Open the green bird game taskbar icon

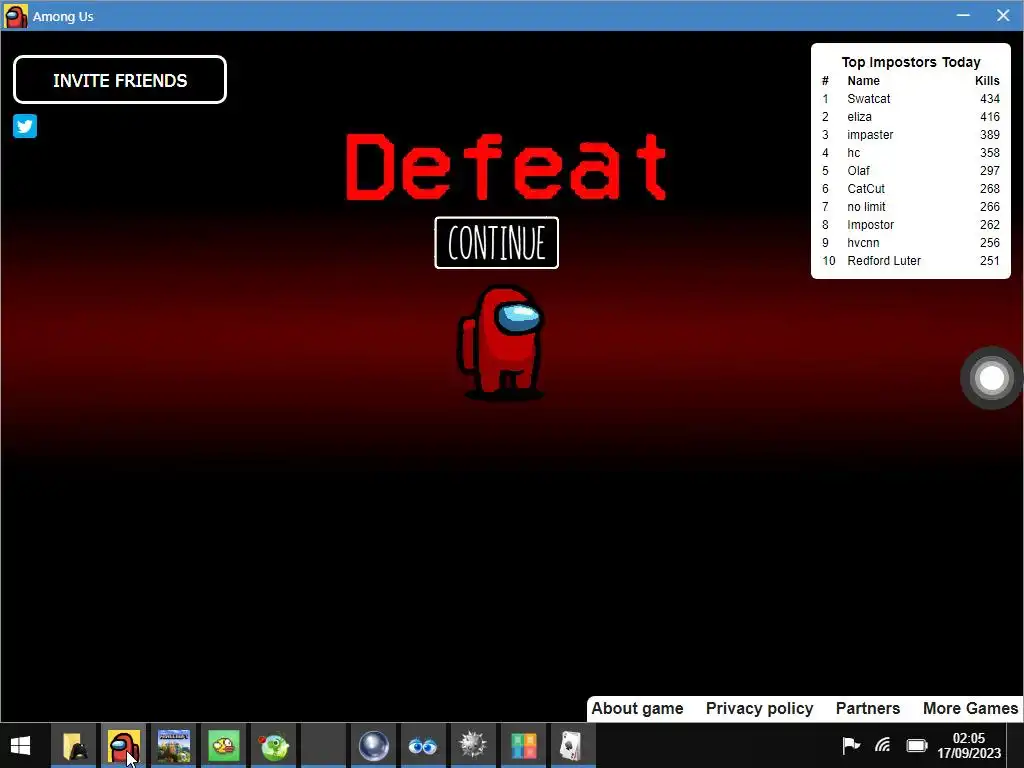click(x=274, y=745)
